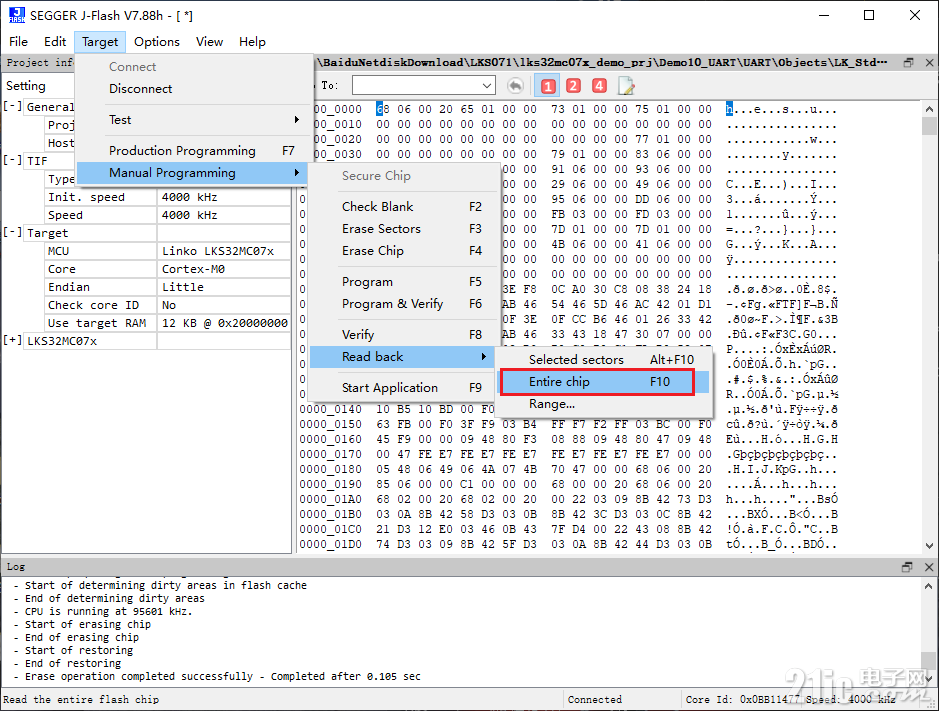Click 'Read the entire flash chip' status text

click(x=81, y=699)
